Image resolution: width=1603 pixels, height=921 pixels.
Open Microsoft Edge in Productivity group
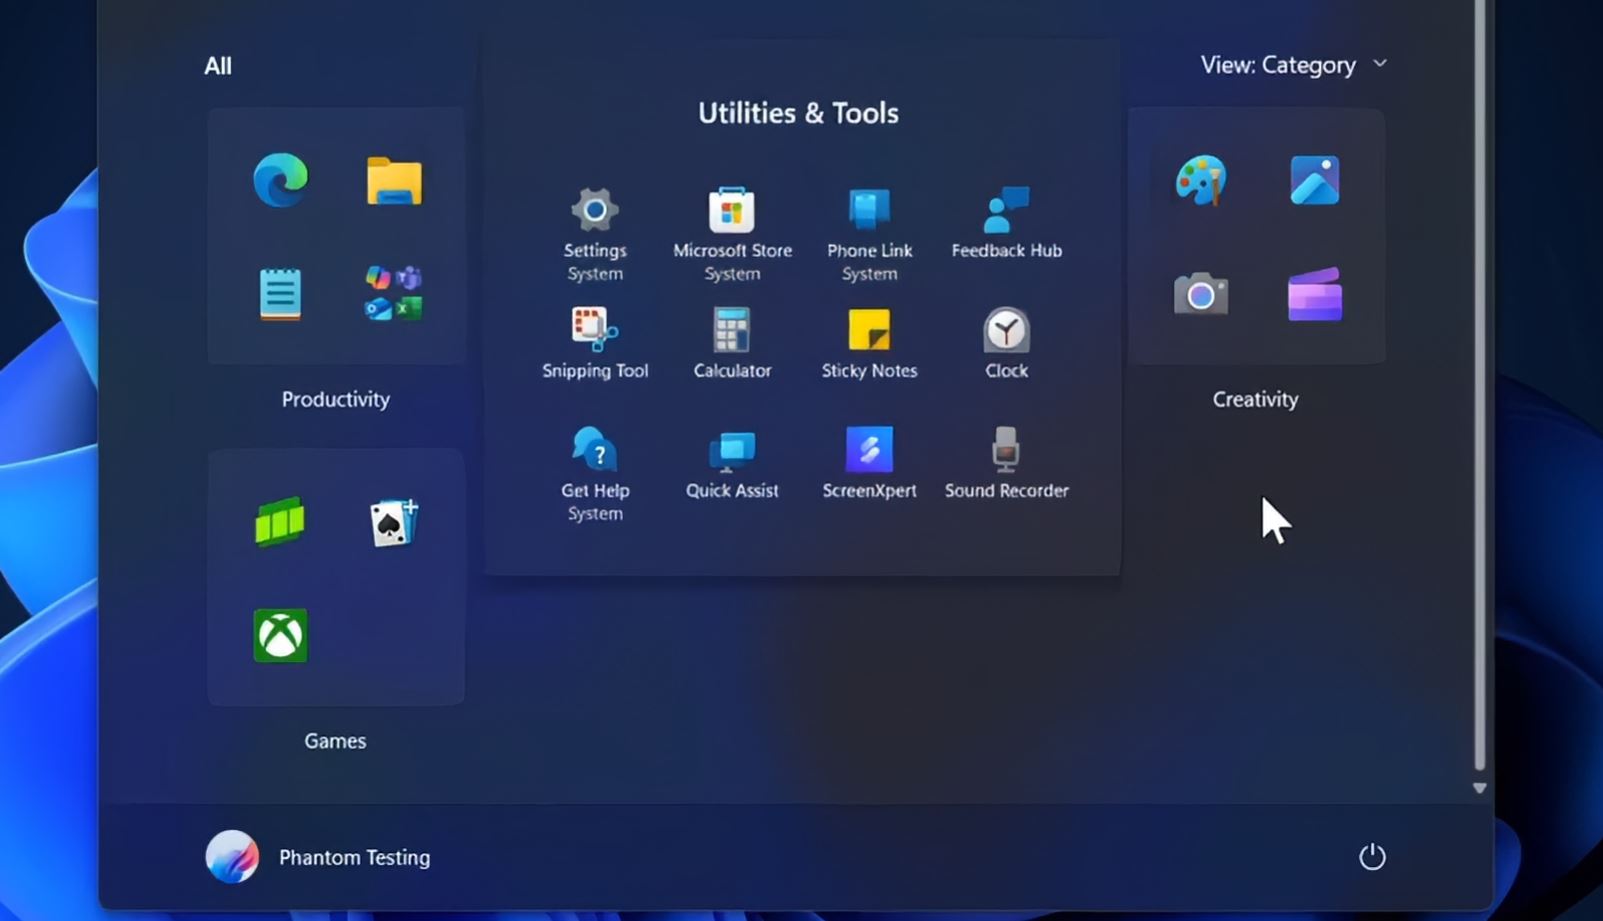click(280, 181)
